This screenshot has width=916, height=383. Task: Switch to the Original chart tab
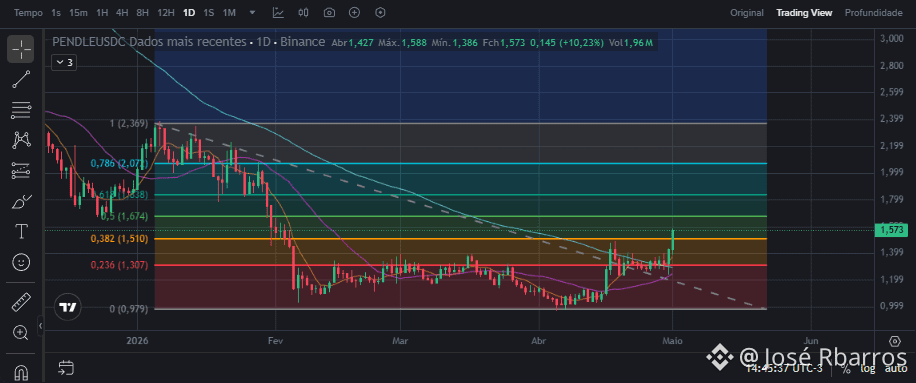point(747,12)
